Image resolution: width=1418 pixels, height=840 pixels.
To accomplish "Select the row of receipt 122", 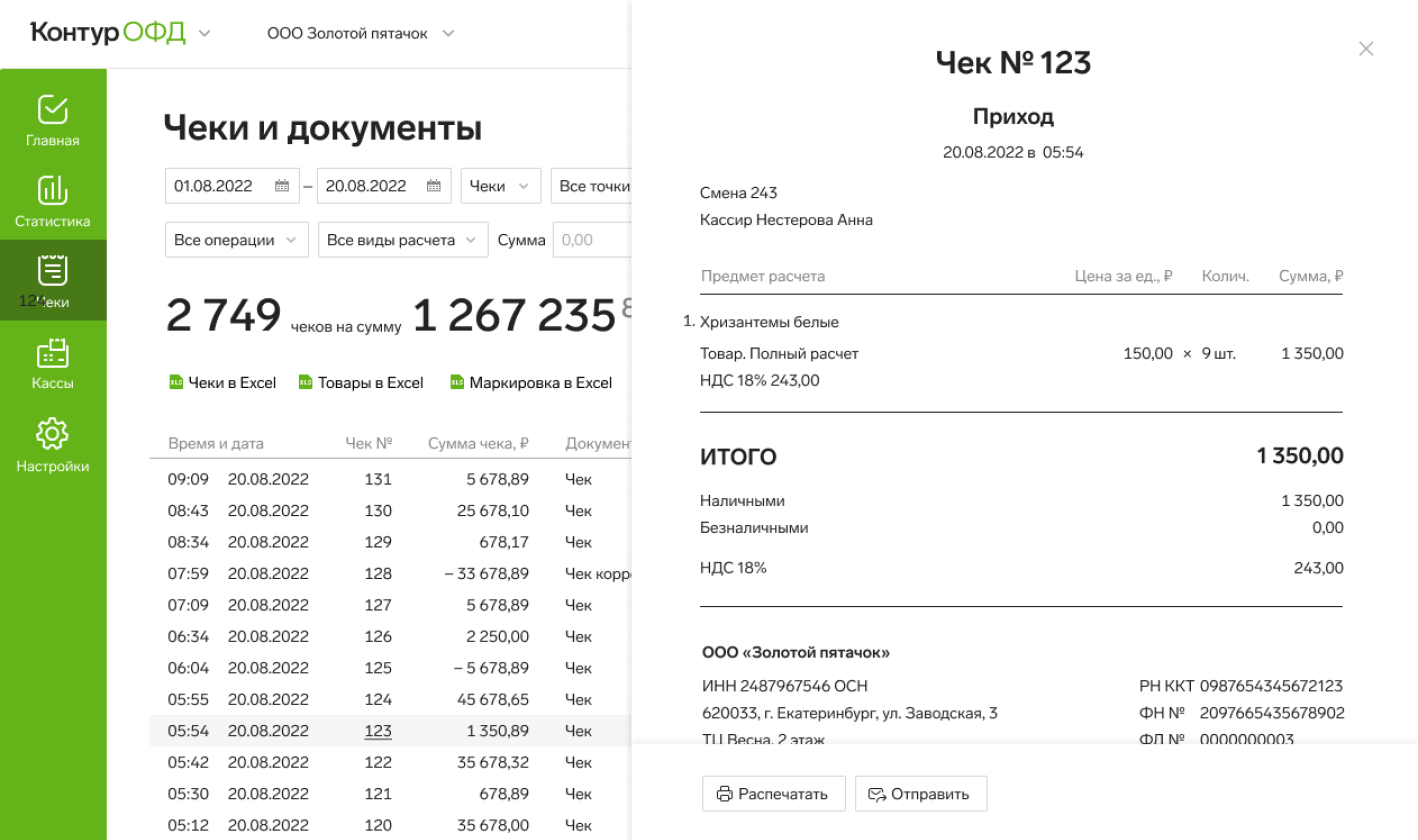I will pyautogui.click(x=391, y=763).
